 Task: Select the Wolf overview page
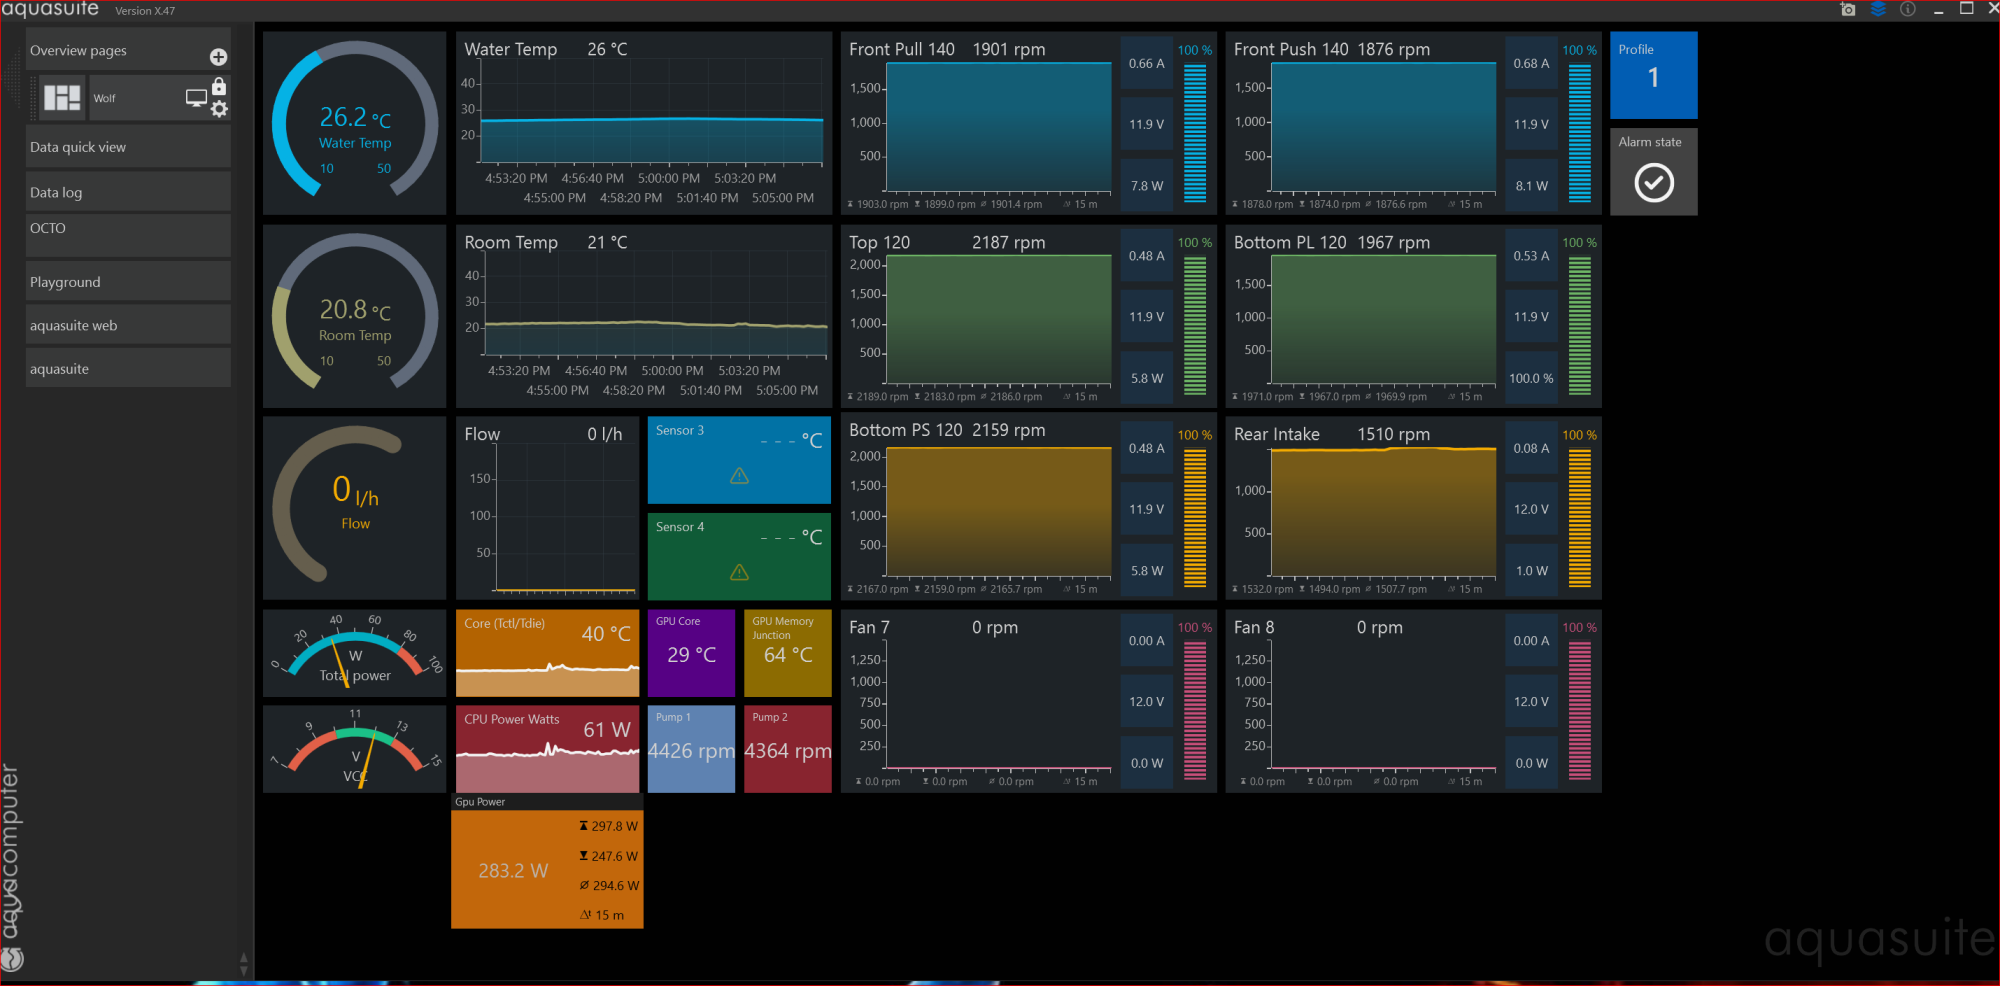click(x=137, y=98)
